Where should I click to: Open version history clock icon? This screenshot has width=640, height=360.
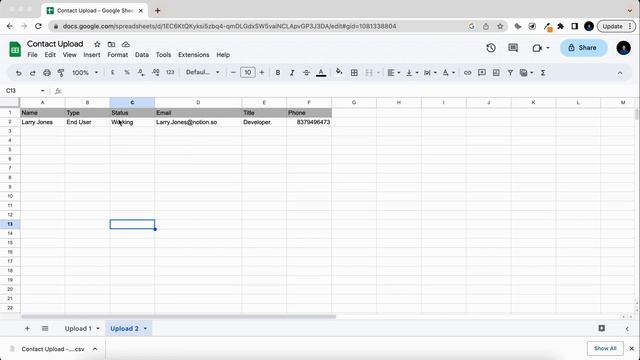tap(491, 48)
